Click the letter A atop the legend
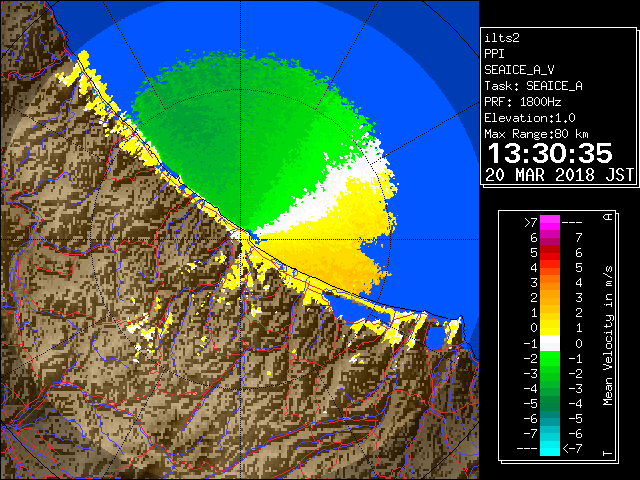This screenshot has height=480, width=640. (608, 217)
